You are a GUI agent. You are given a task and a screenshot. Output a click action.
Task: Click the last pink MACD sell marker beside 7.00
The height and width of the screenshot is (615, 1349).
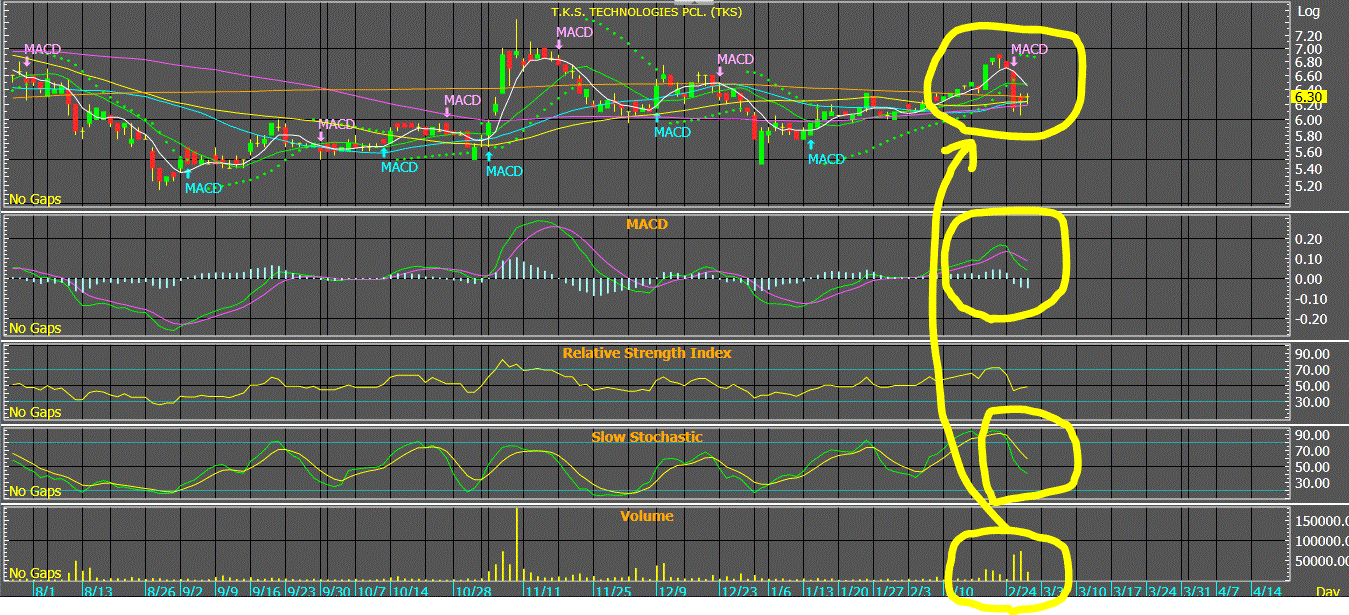(x=1029, y=50)
